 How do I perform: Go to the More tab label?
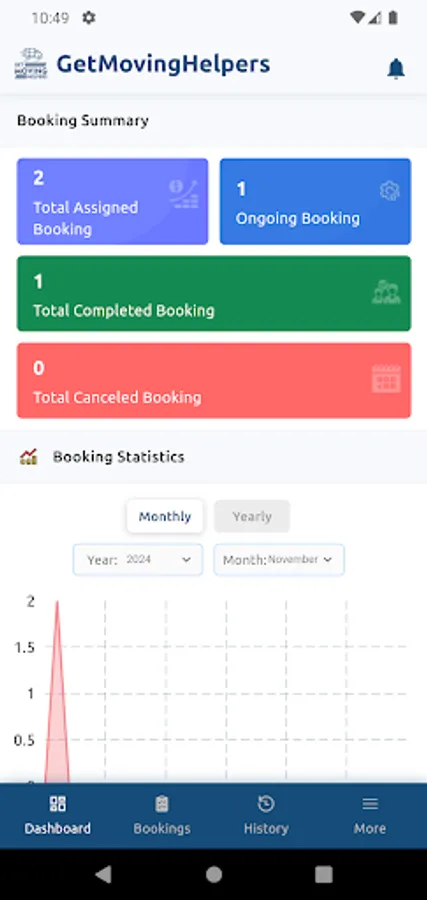[x=370, y=828]
